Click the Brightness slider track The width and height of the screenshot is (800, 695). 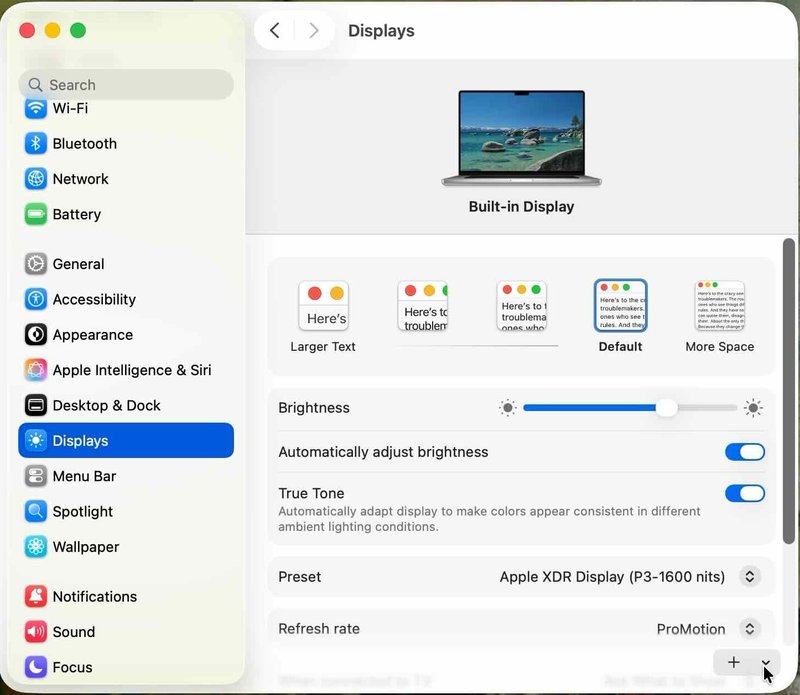(x=630, y=408)
